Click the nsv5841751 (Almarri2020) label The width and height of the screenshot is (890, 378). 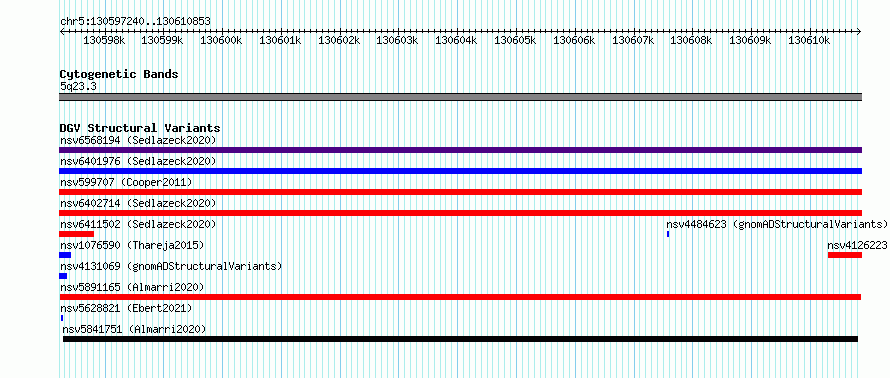[134, 329]
